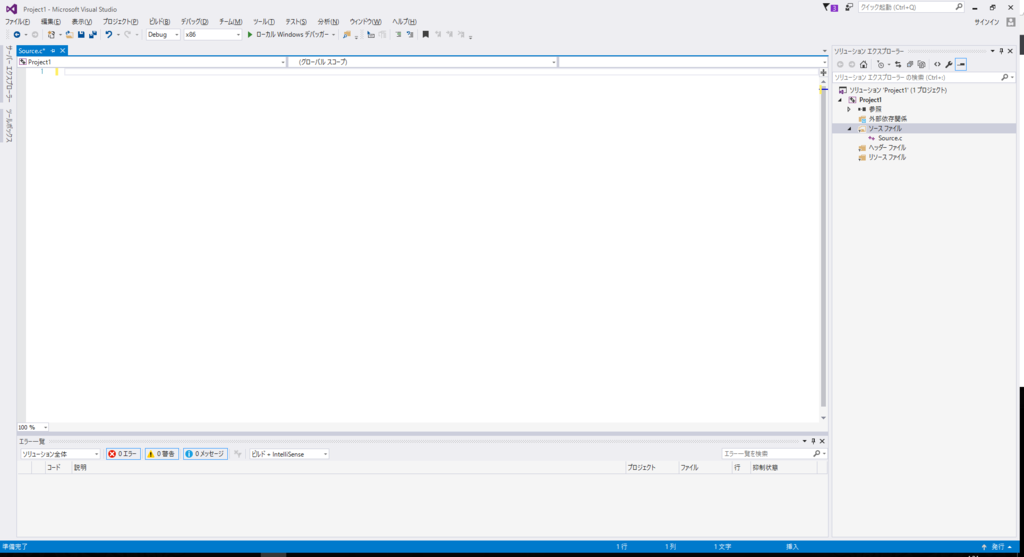Open the 編集(E) menu
Viewport: 1024px width, 557px height.
pos(50,22)
